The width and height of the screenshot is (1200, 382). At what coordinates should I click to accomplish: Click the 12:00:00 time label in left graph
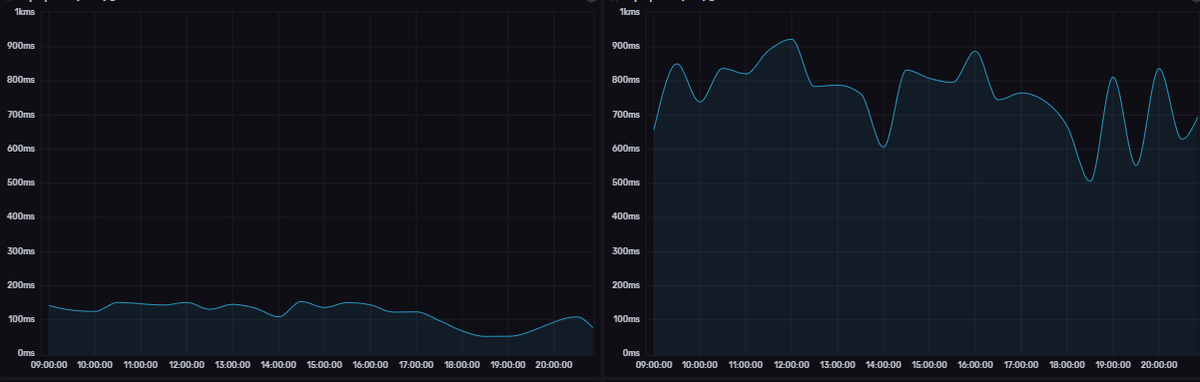(x=187, y=366)
